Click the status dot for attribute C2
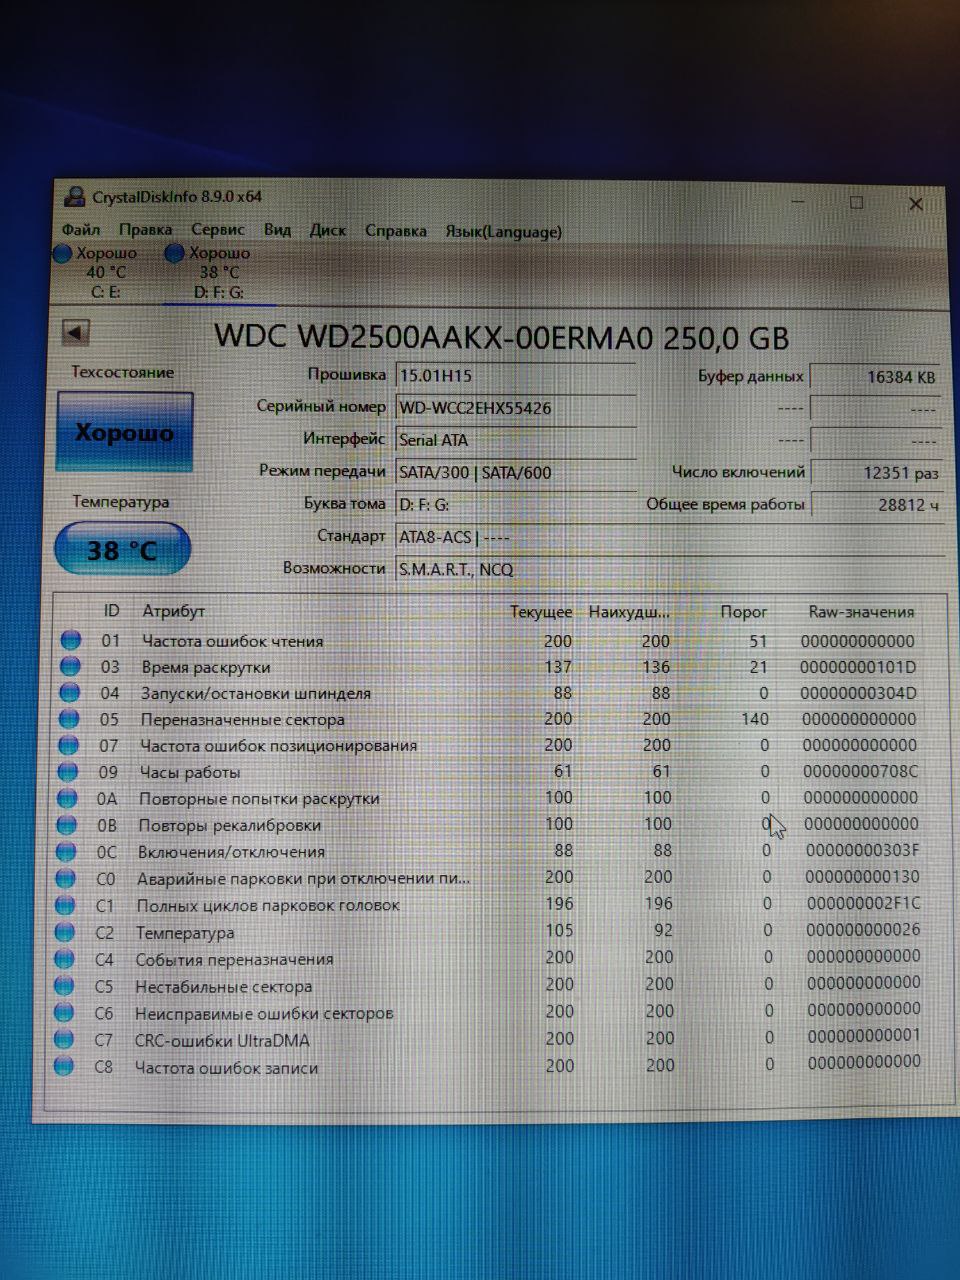This screenshot has width=960, height=1280. [x=65, y=932]
